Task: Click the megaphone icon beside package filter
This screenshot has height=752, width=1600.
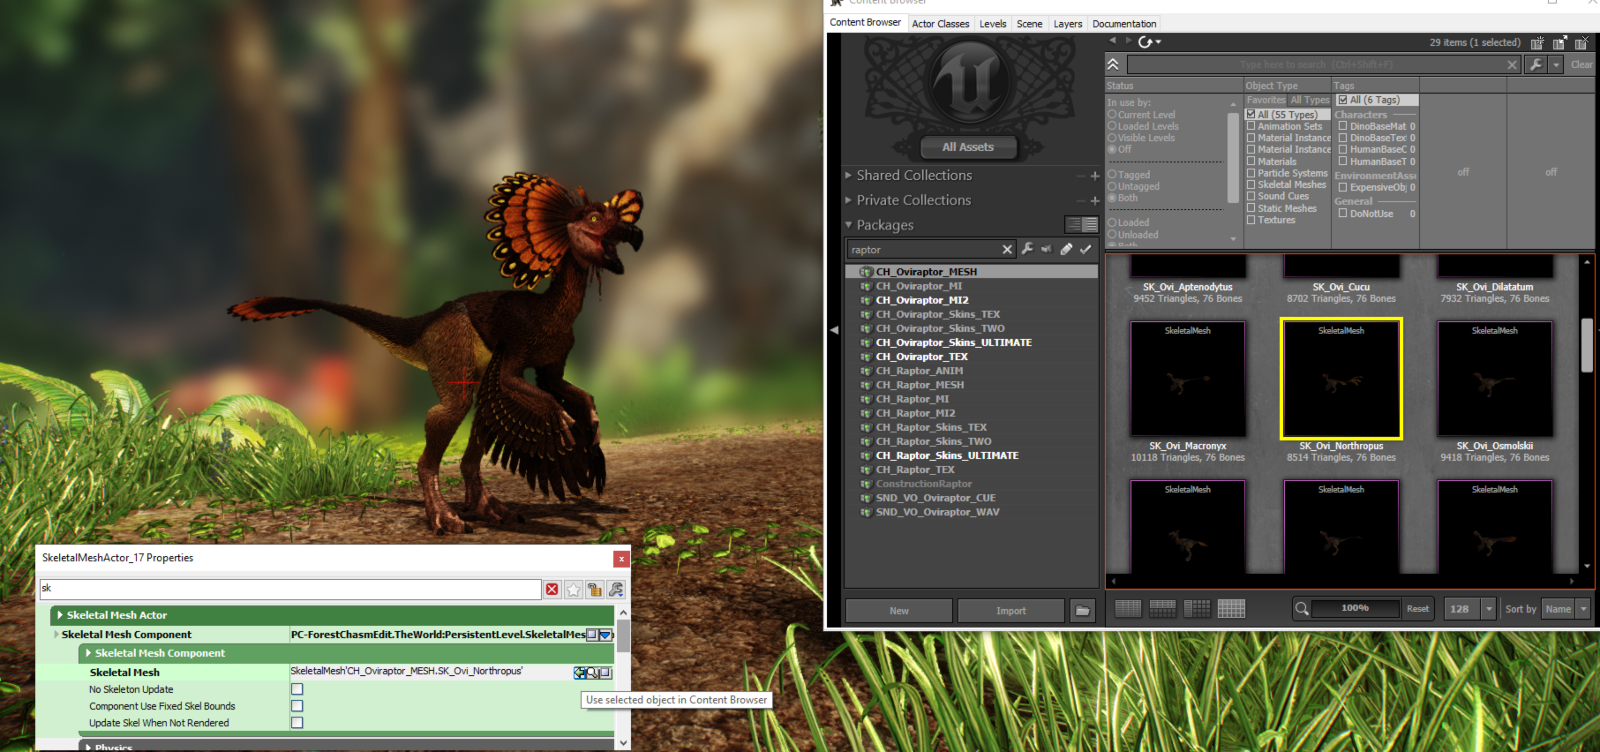Action: point(1046,249)
